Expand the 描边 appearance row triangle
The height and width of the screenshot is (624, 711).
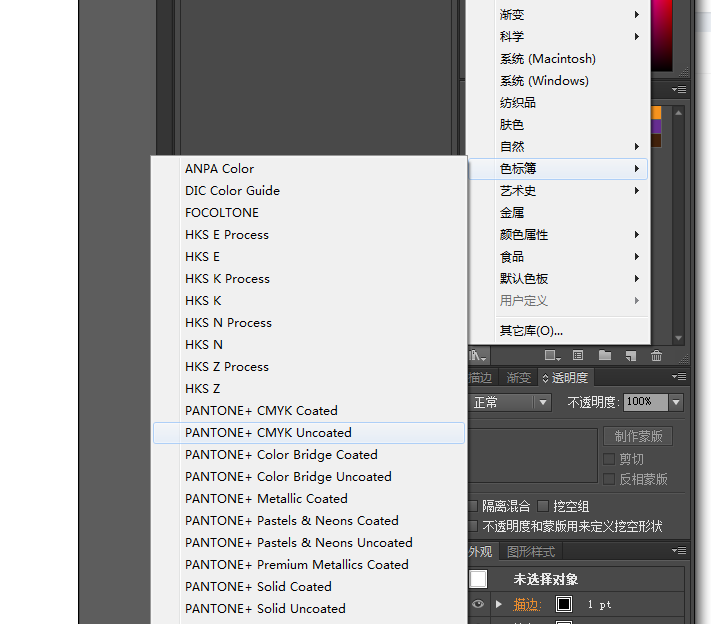coord(499,604)
